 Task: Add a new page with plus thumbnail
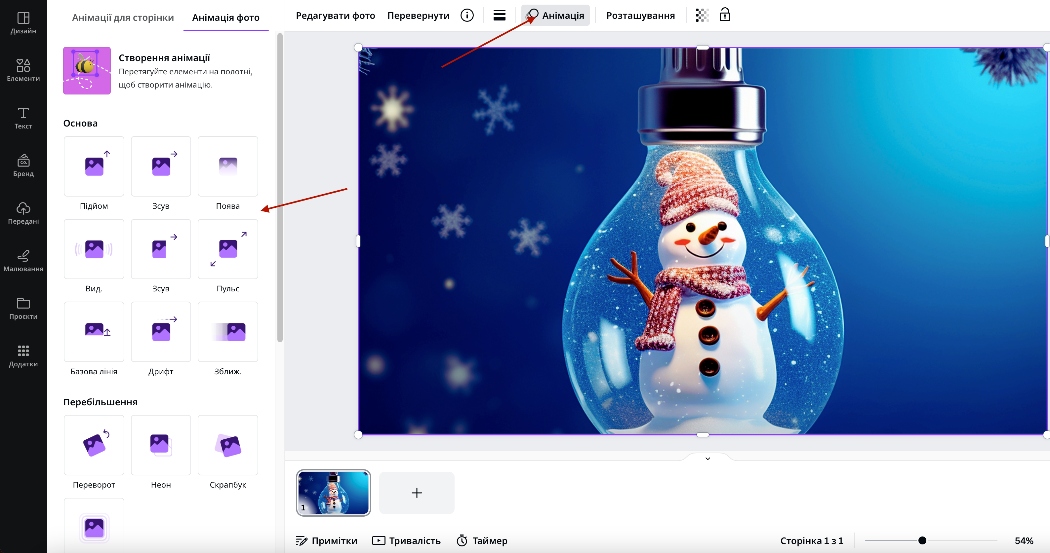416,492
